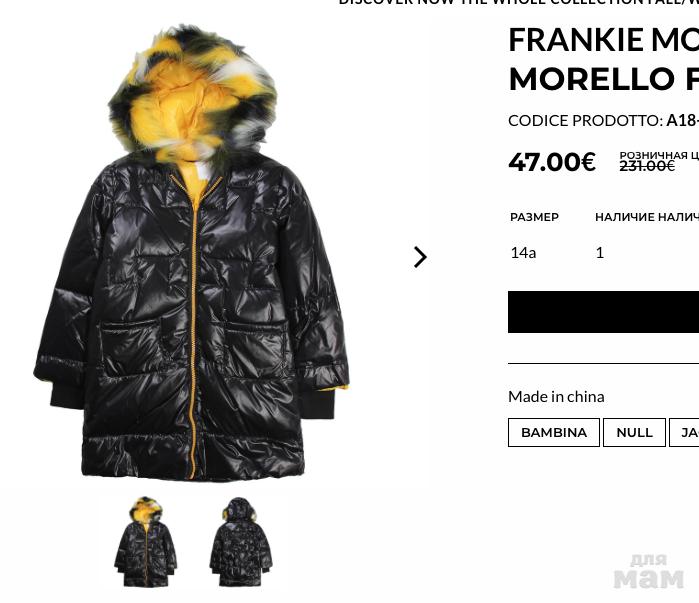Click the для мам watermark logo

pyautogui.click(x=649, y=571)
